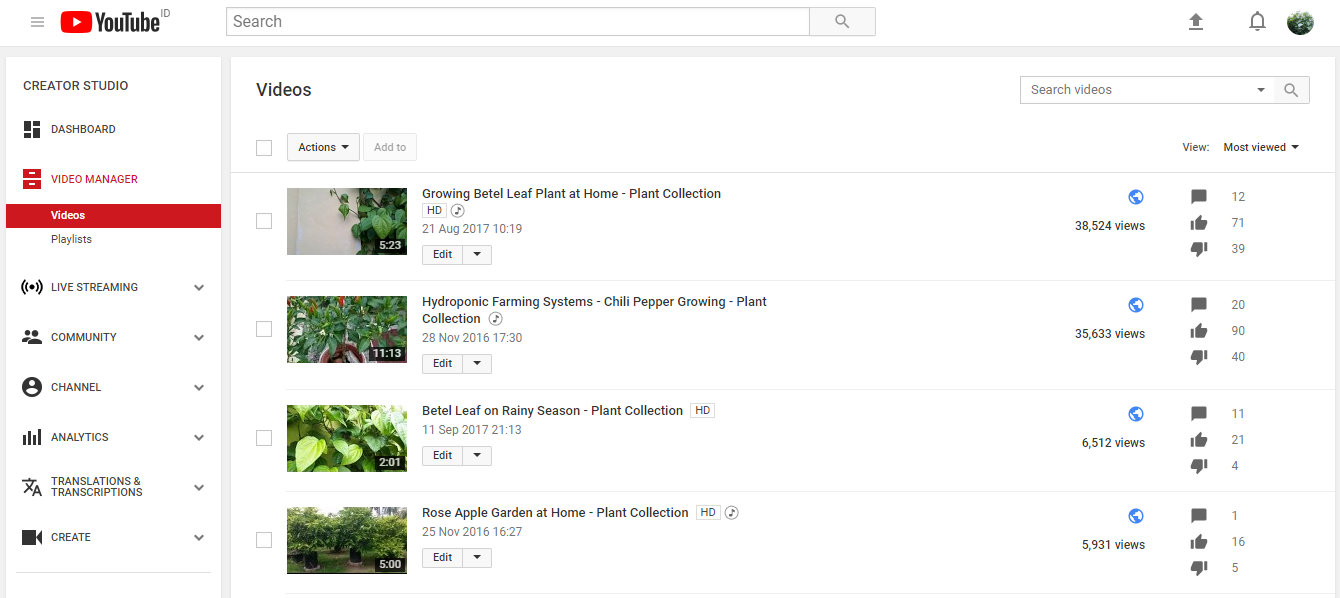Open the Actions dropdown
The height and width of the screenshot is (598, 1340).
[x=322, y=147]
